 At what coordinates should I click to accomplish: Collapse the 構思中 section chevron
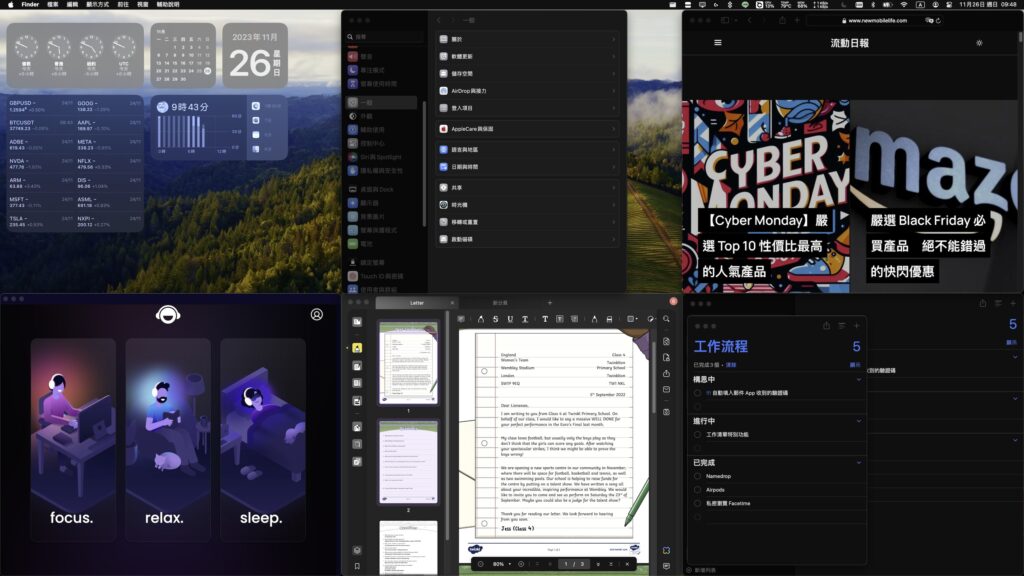[x=859, y=379]
